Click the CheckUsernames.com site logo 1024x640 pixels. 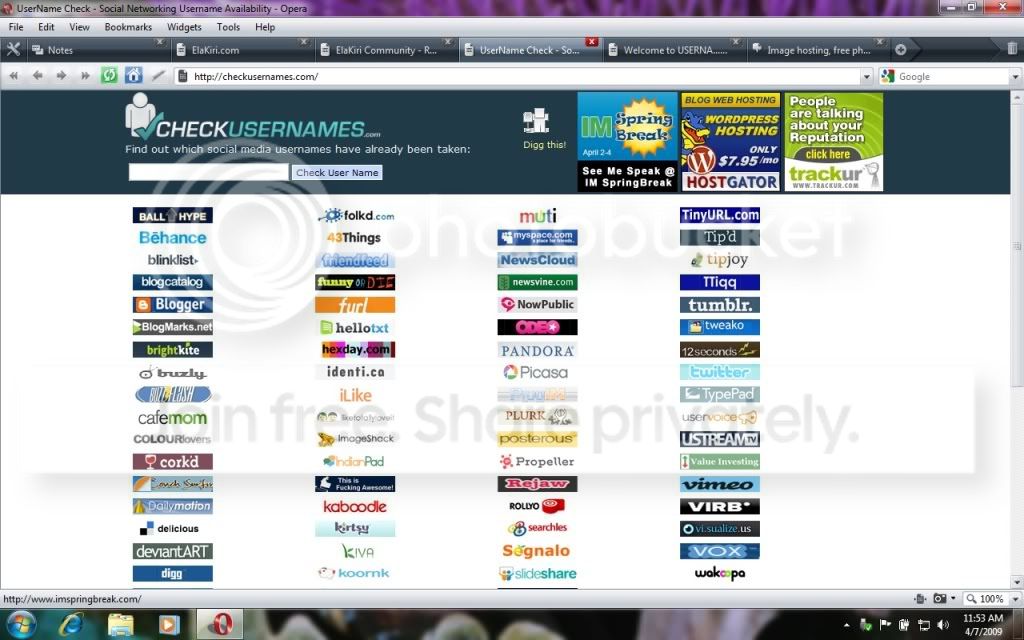pos(253,118)
